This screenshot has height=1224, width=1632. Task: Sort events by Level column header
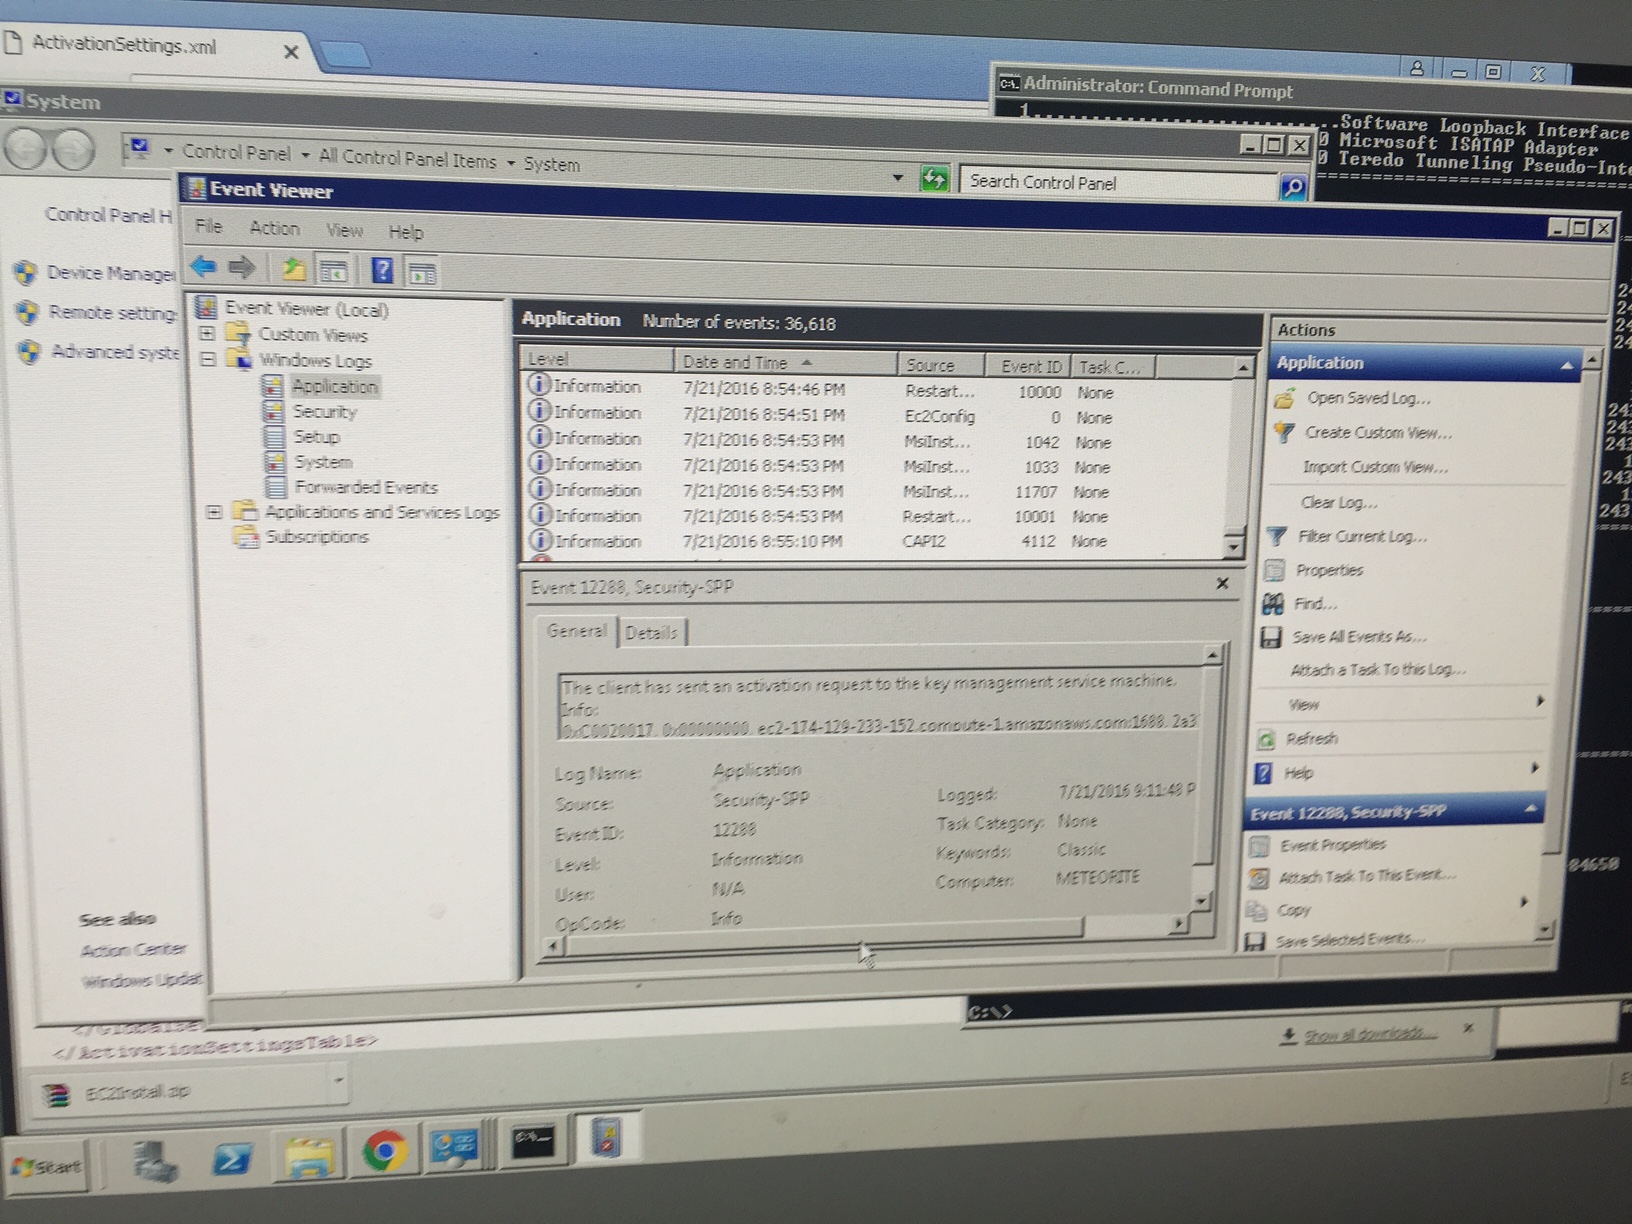[597, 359]
